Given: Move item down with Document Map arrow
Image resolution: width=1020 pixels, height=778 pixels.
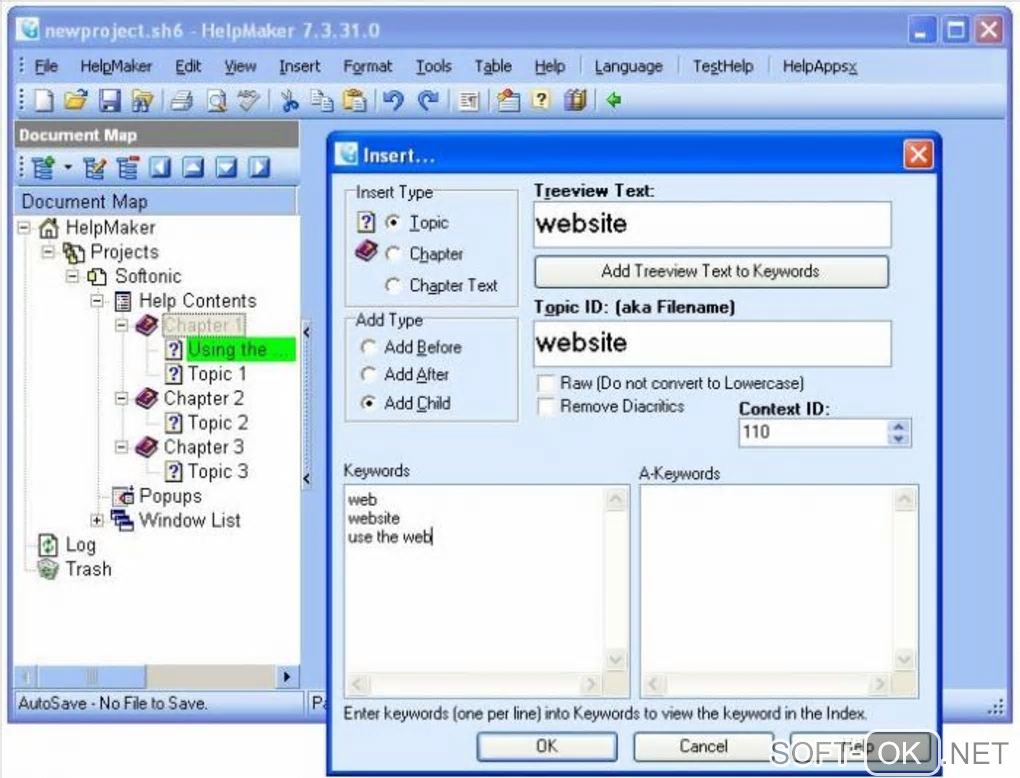Looking at the screenshot, I should (226, 168).
